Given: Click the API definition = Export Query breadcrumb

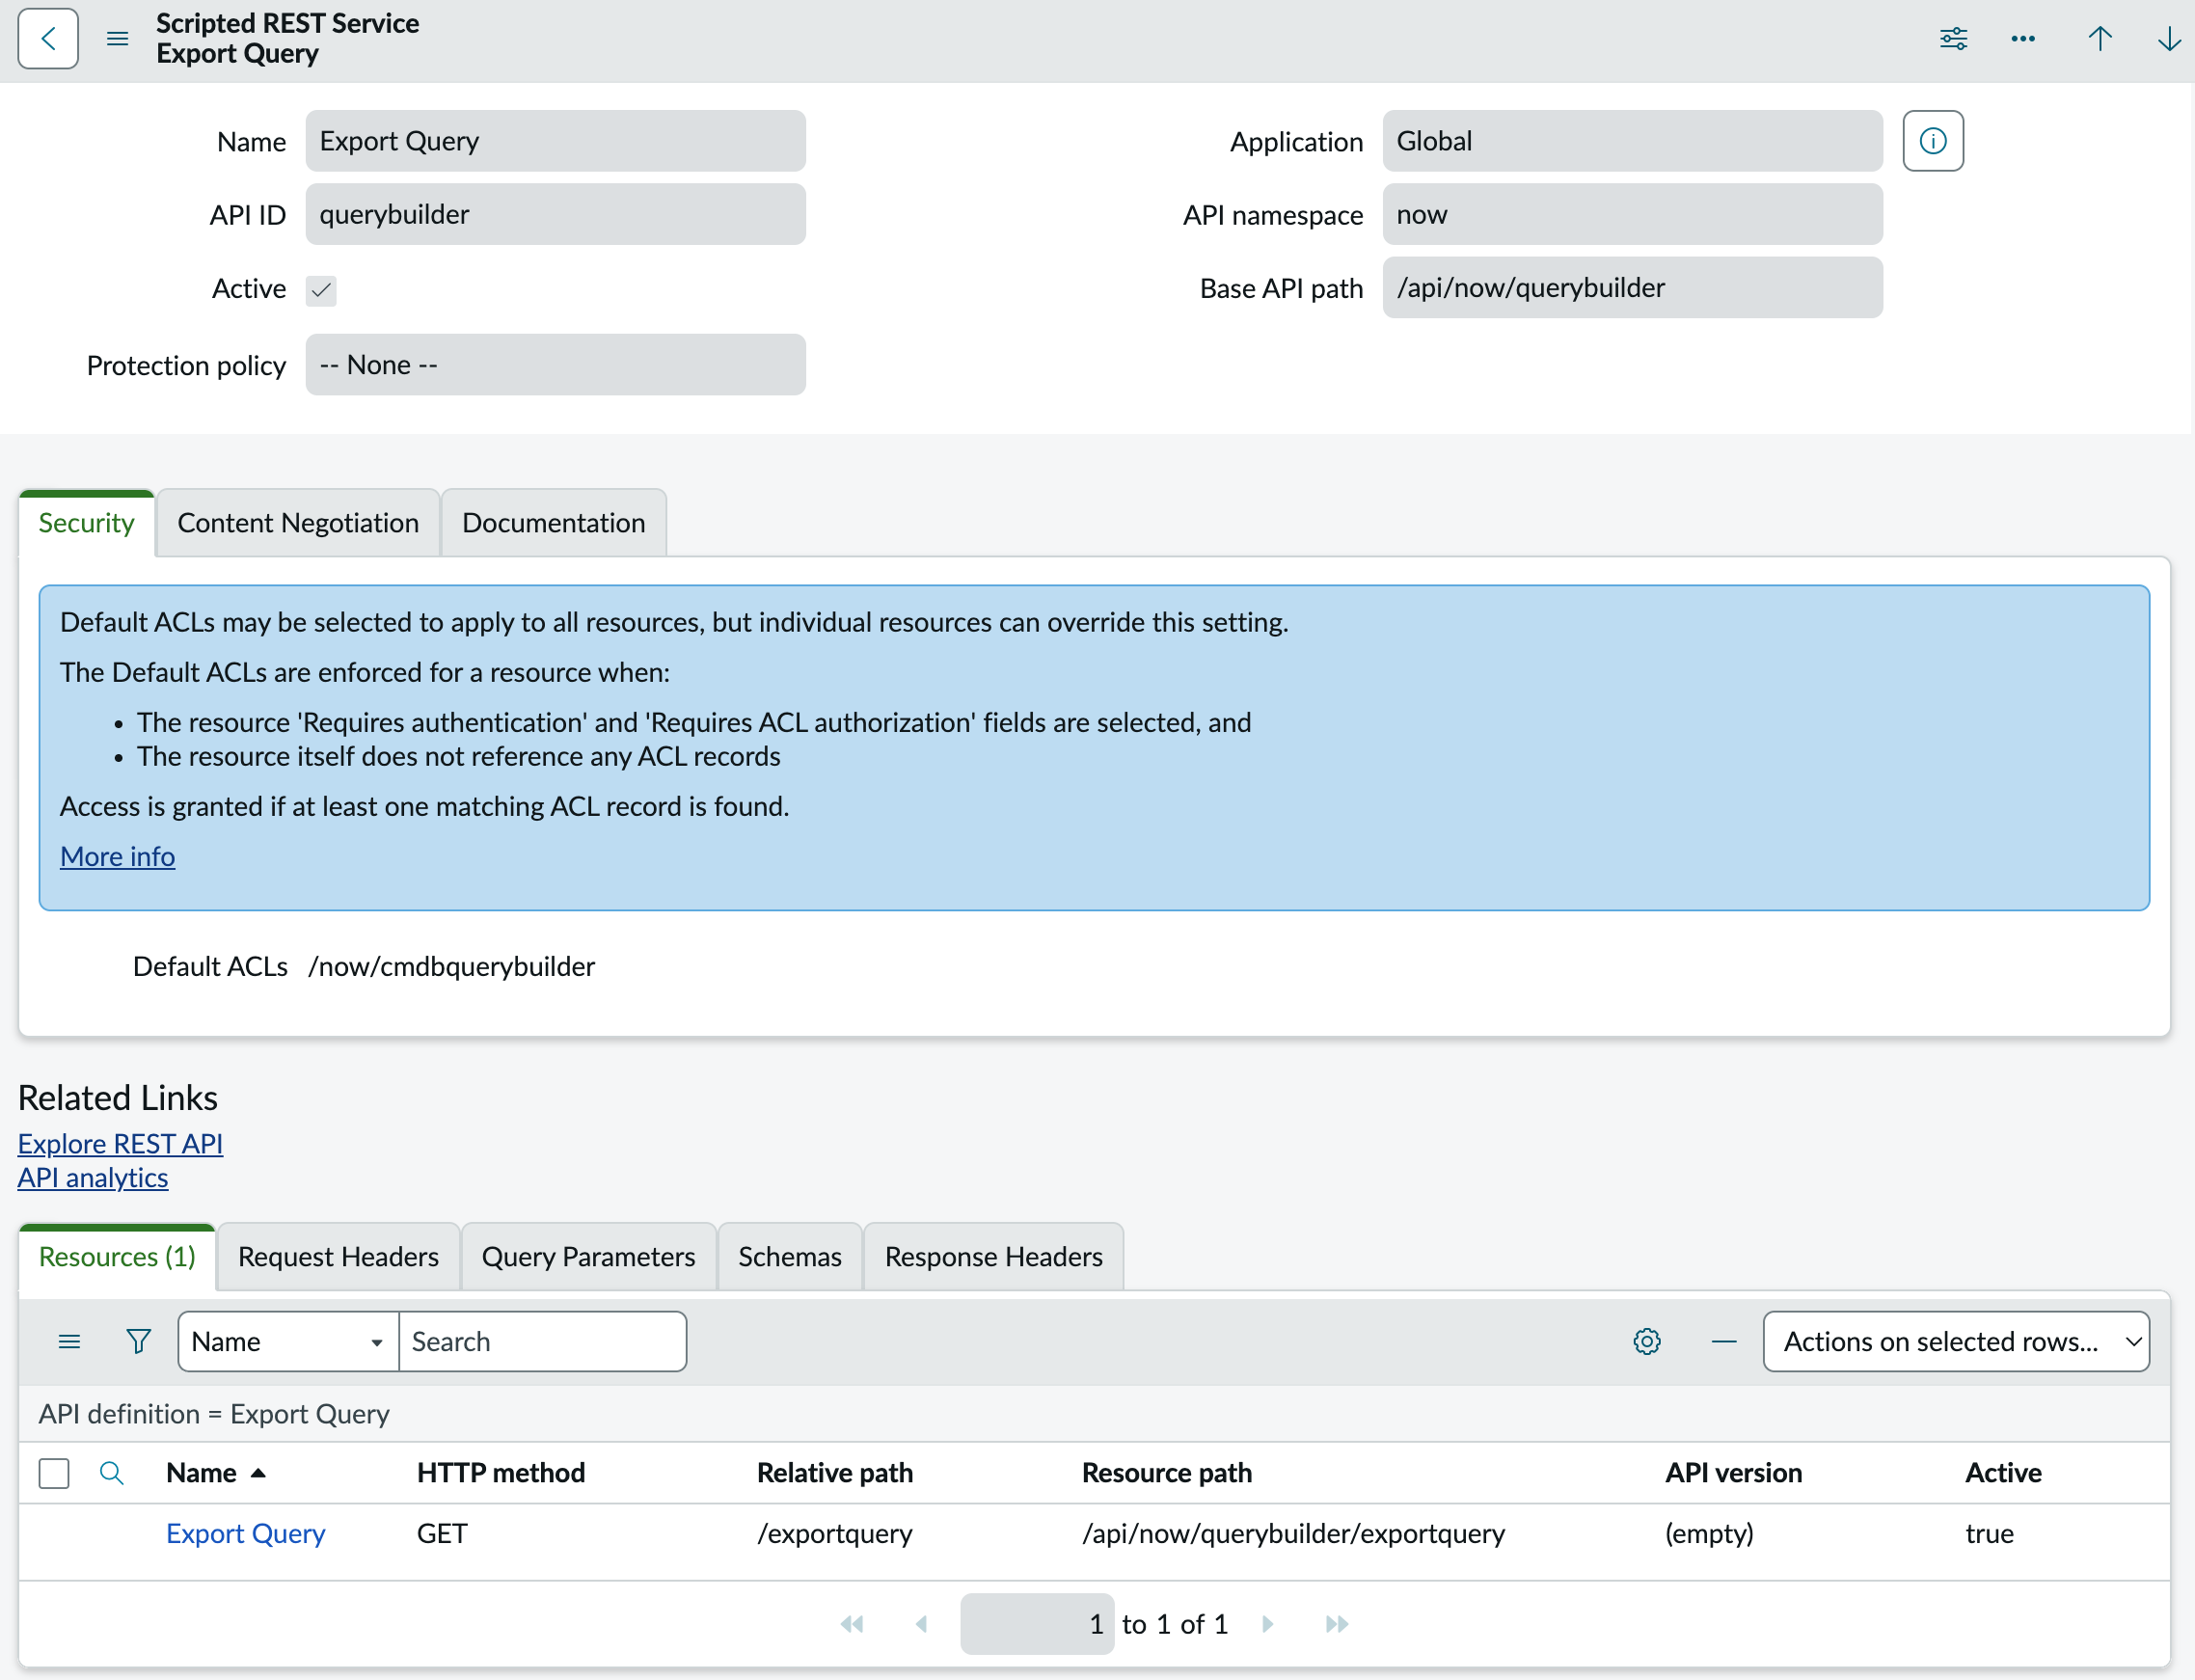Looking at the screenshot, I should (x=214, y=1414).
